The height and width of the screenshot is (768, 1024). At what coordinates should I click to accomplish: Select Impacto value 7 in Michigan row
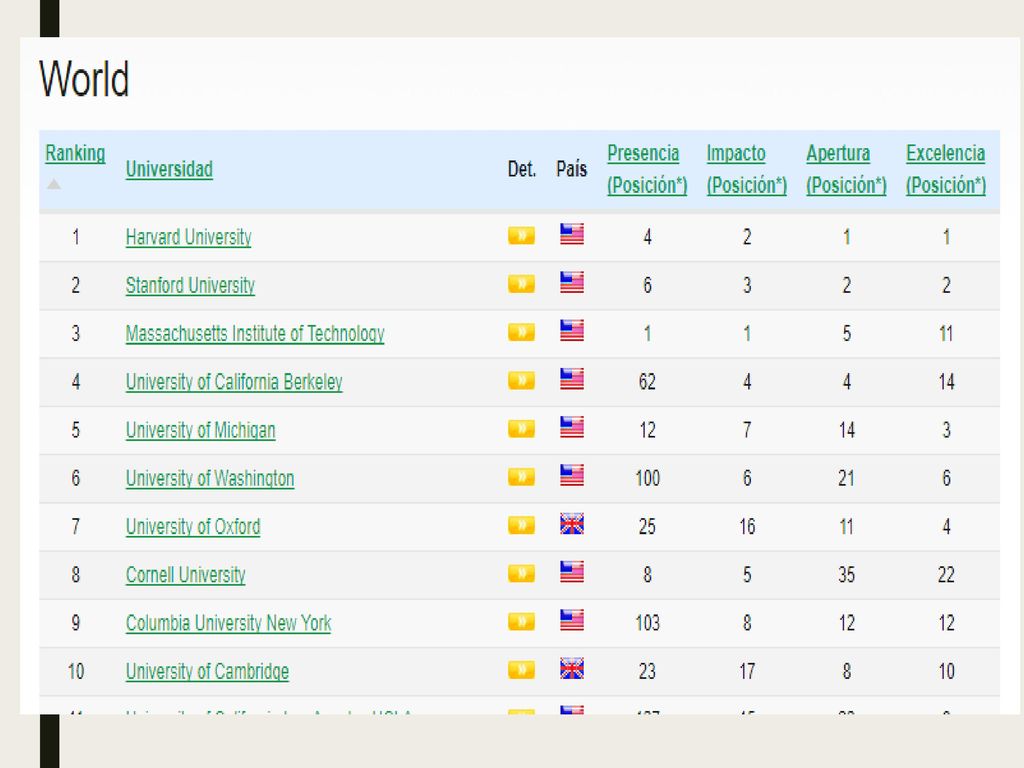point(747,430)
